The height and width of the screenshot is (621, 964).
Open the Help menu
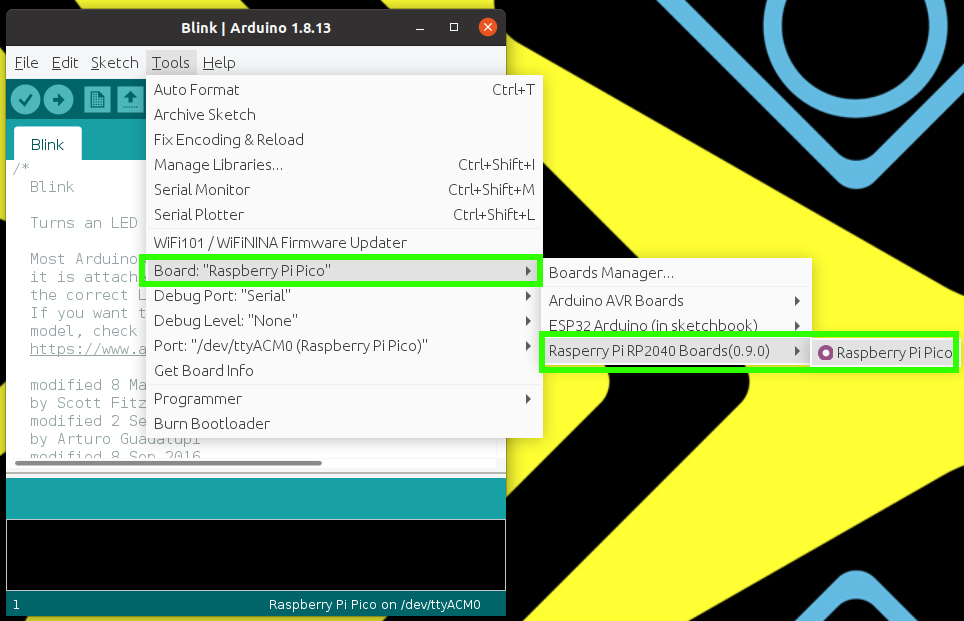pos(219,62)
